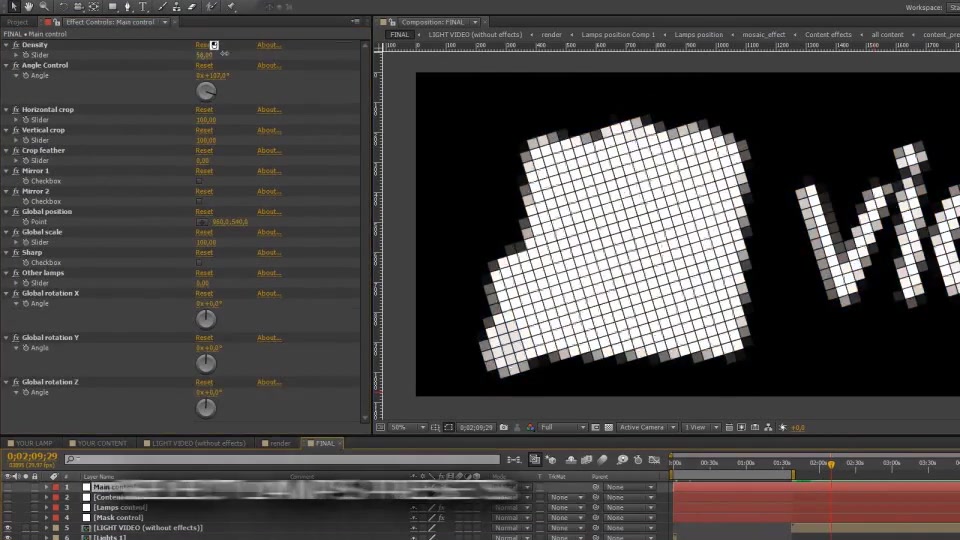Select the Hand tool
The height and width of the screenshot is (540, 960).
29,6
